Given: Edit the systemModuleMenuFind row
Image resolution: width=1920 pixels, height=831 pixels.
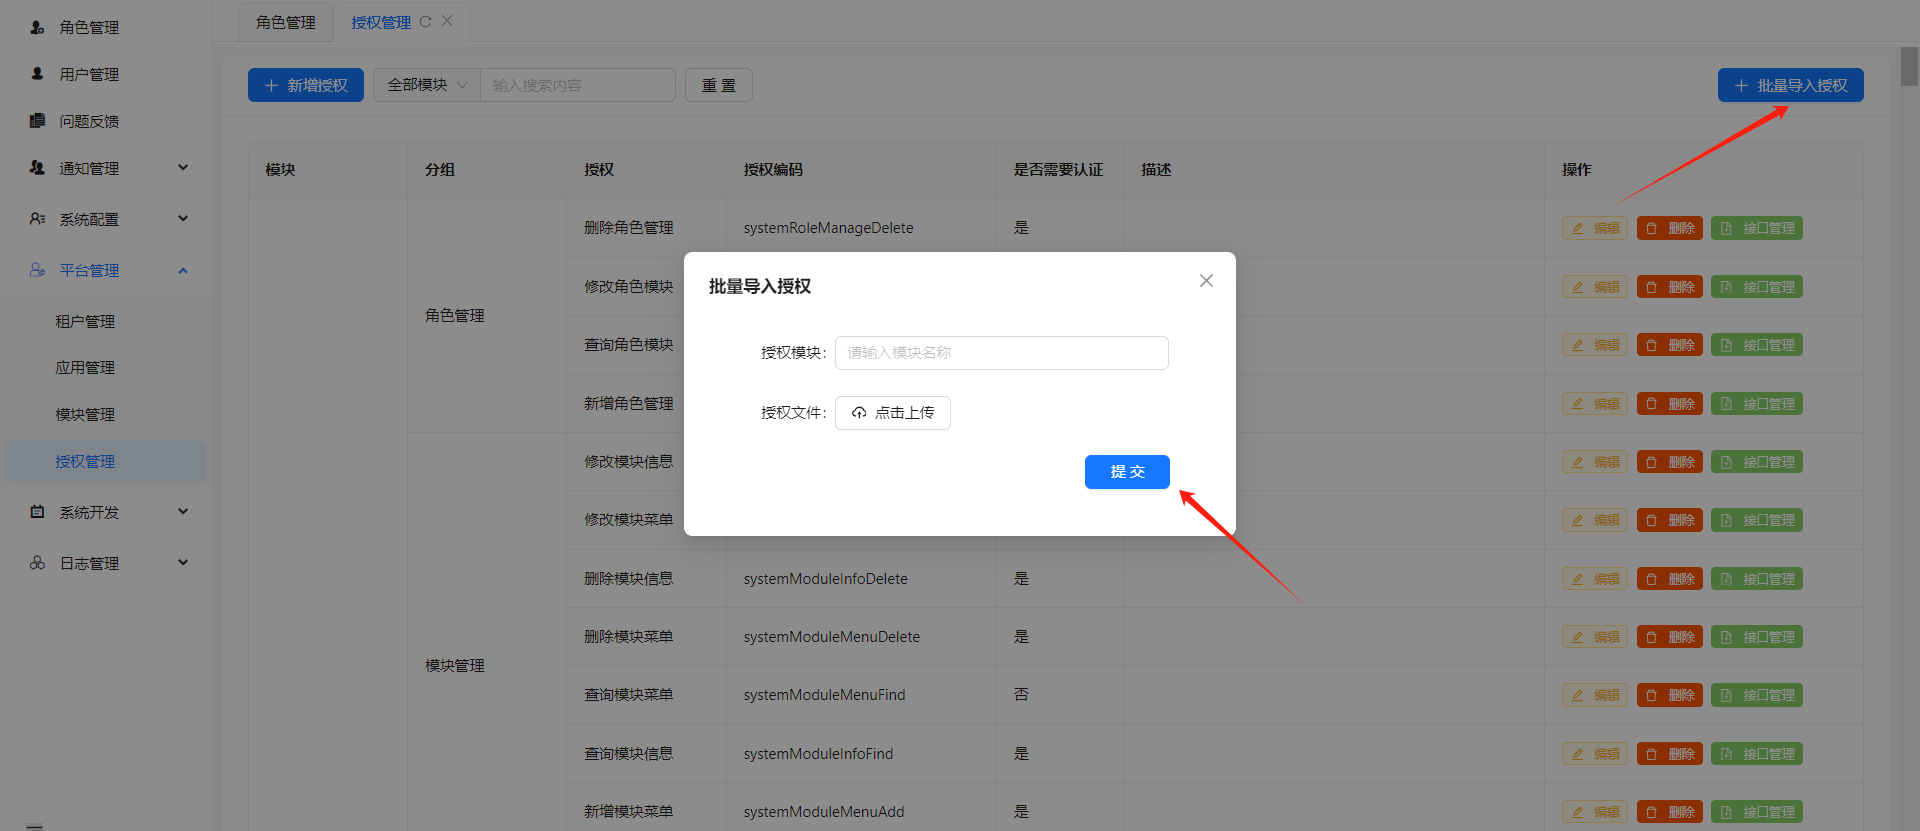Looking at the screenshot, I should click(1594, 695).
